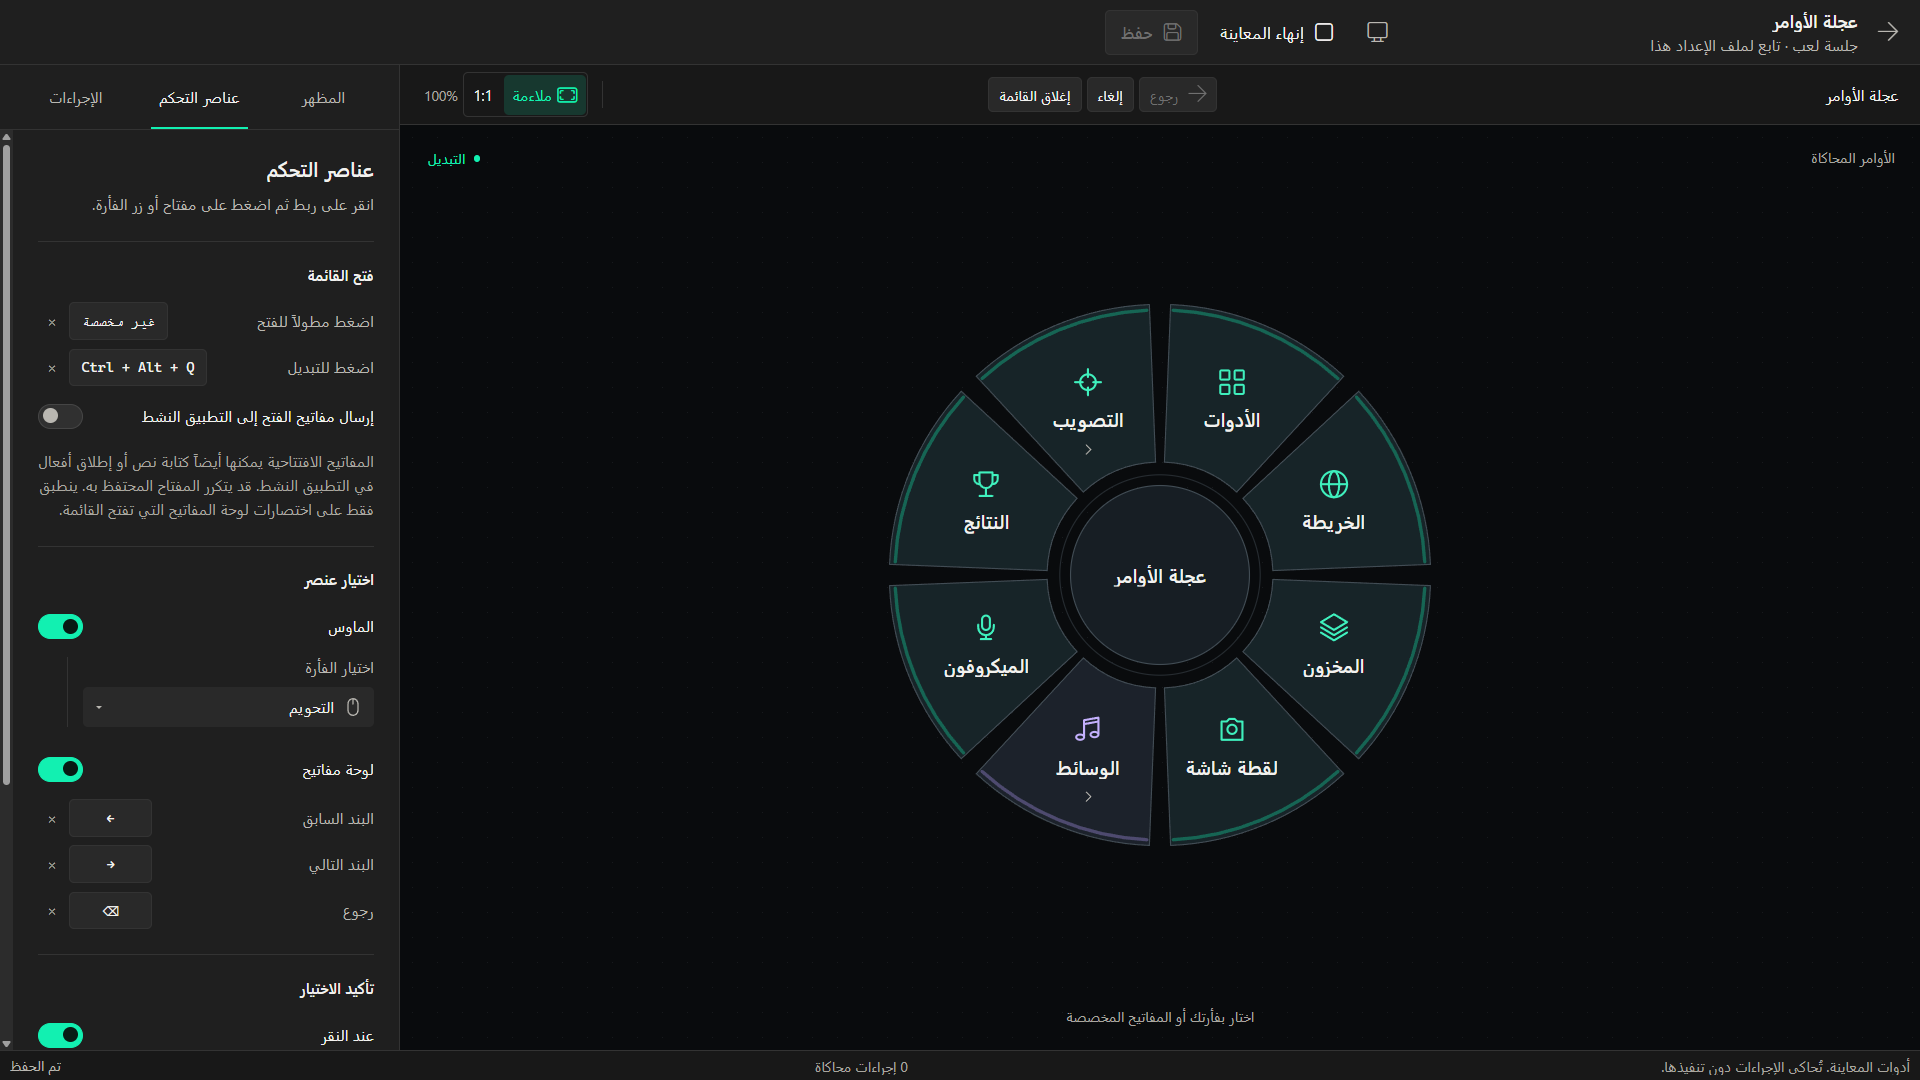Image resolution: width=1920 pixels, height=1080 pixels.
Task: Disable the الماوس selection toggle
Action: (60, 627)
